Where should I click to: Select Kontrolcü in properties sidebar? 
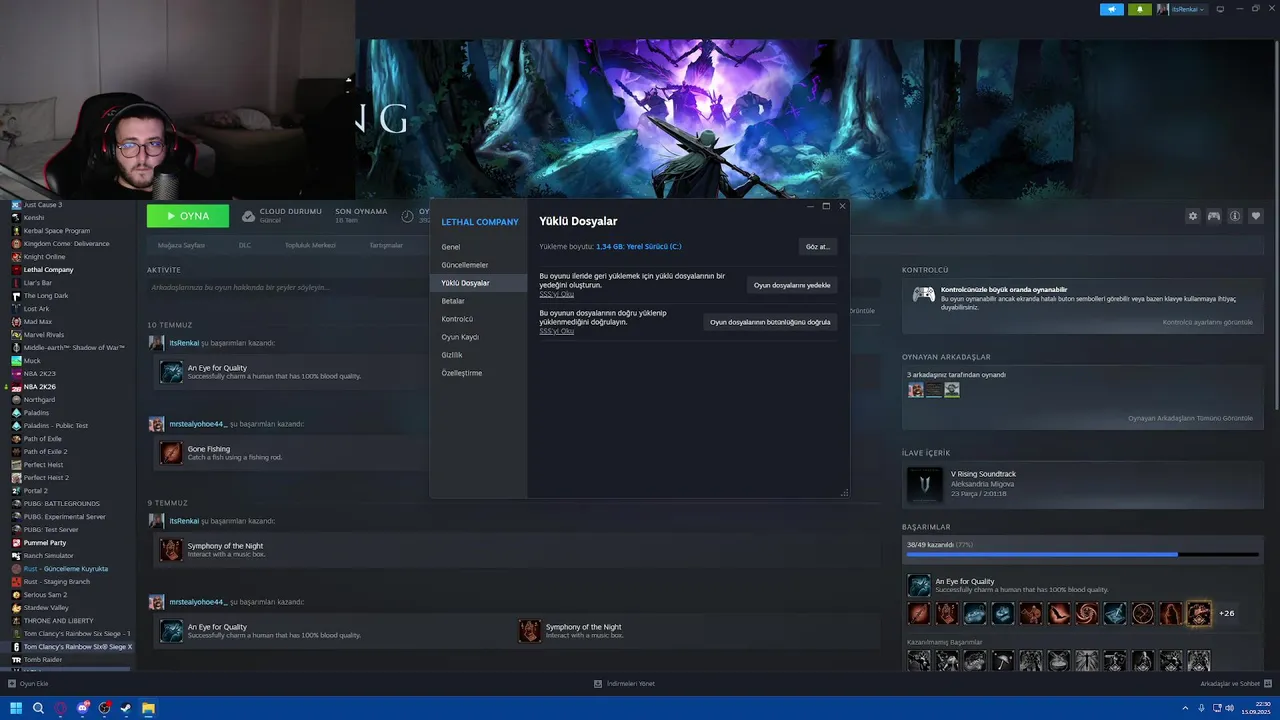(478, 319)
